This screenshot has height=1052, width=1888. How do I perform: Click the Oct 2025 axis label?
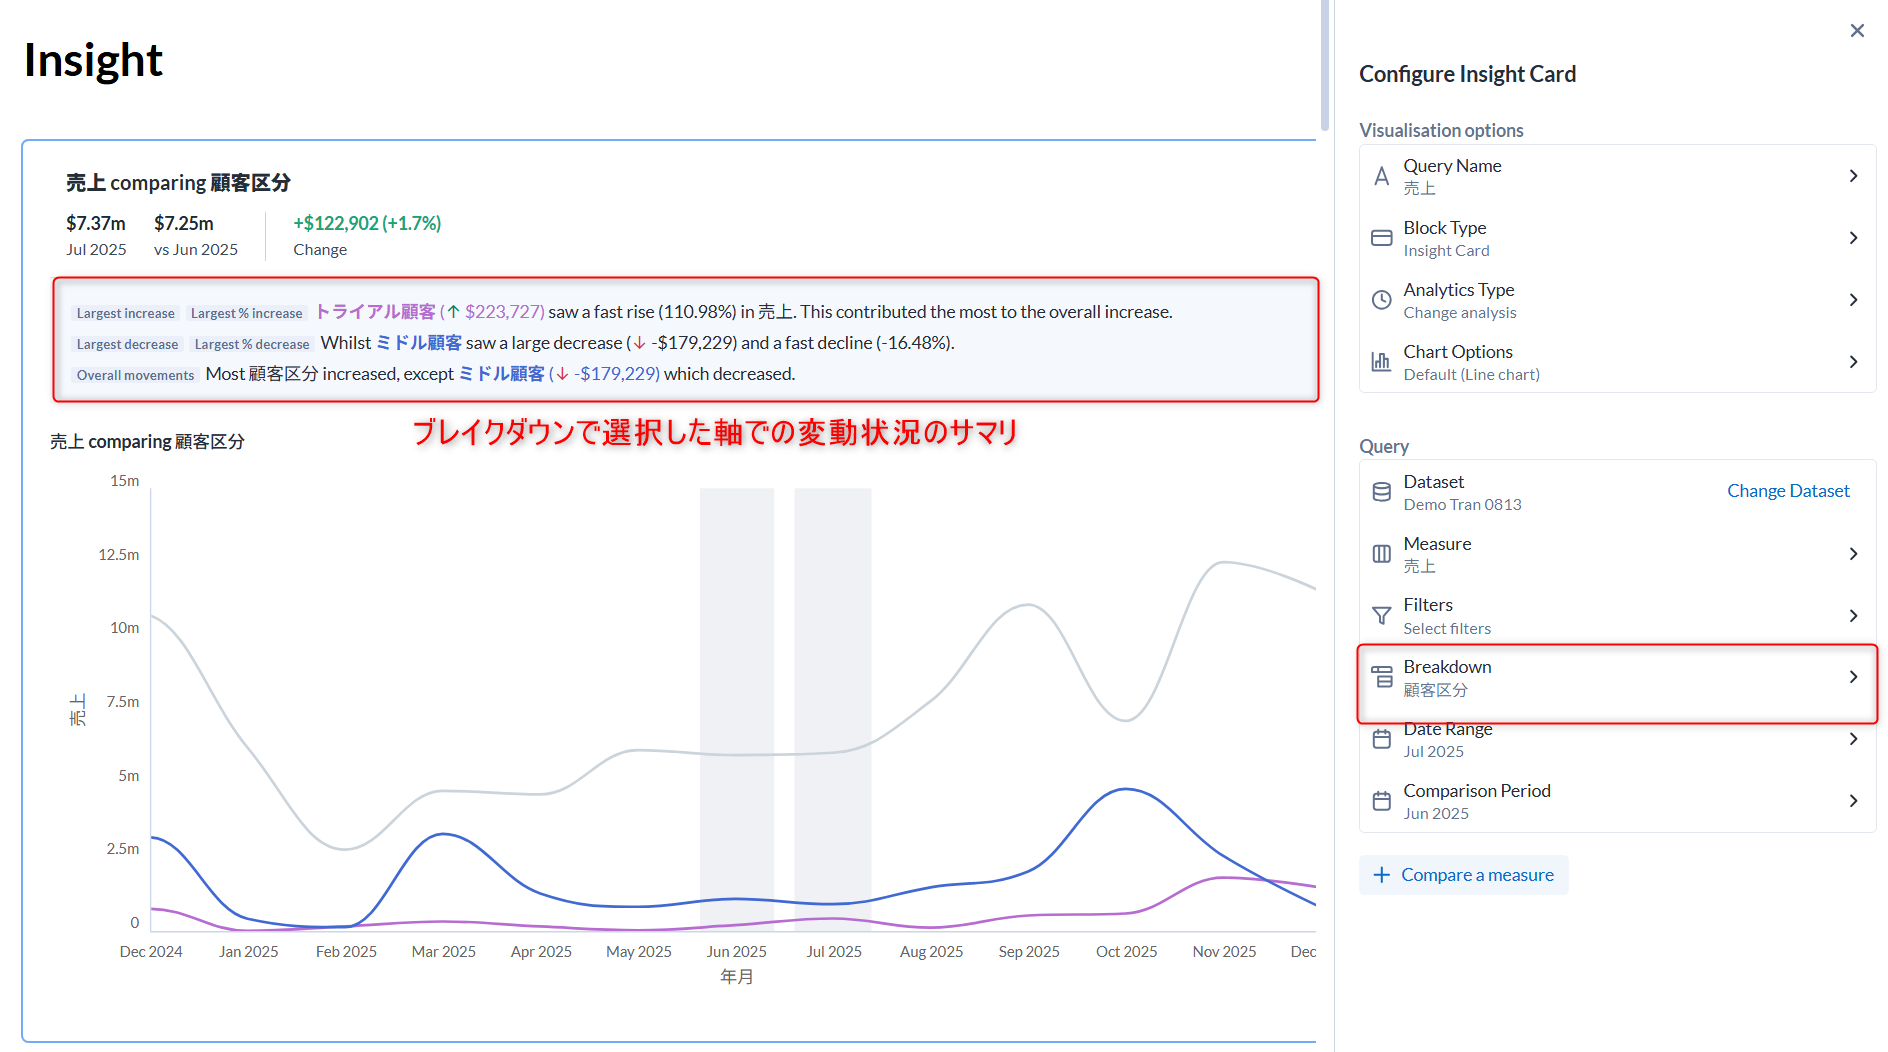pyautogui.click(x=1126, y=952)
